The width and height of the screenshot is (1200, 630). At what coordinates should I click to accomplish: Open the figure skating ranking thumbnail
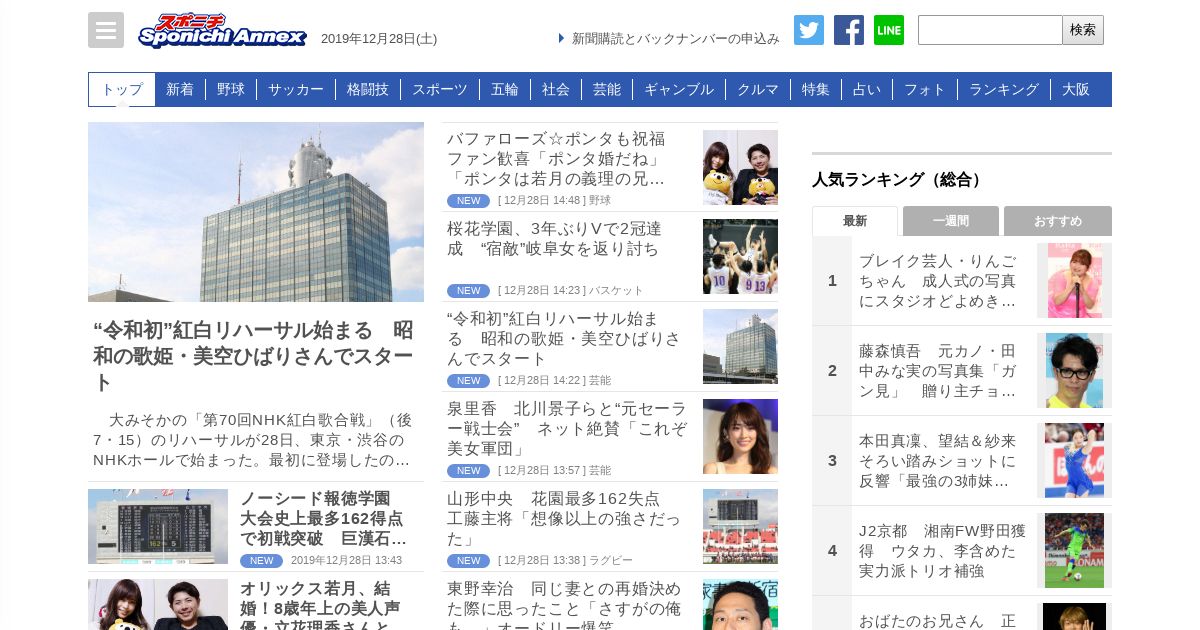pyautogui.click(x=1074, y=461)
